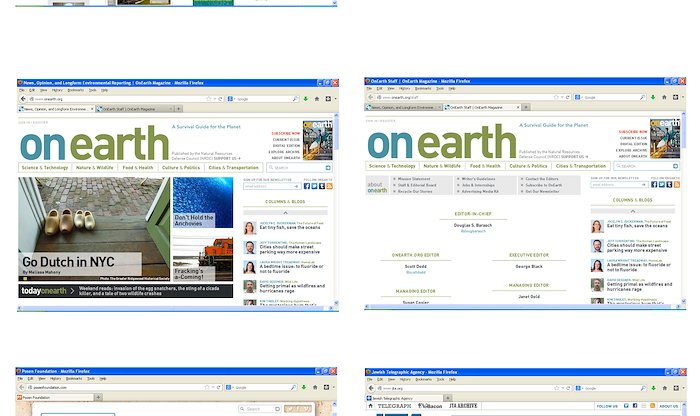The width and height of the screenshot is (700, 416).
Task: Click JTA Archive link in Jewish Telegraphic window
Action: click(x=463, y=406)
